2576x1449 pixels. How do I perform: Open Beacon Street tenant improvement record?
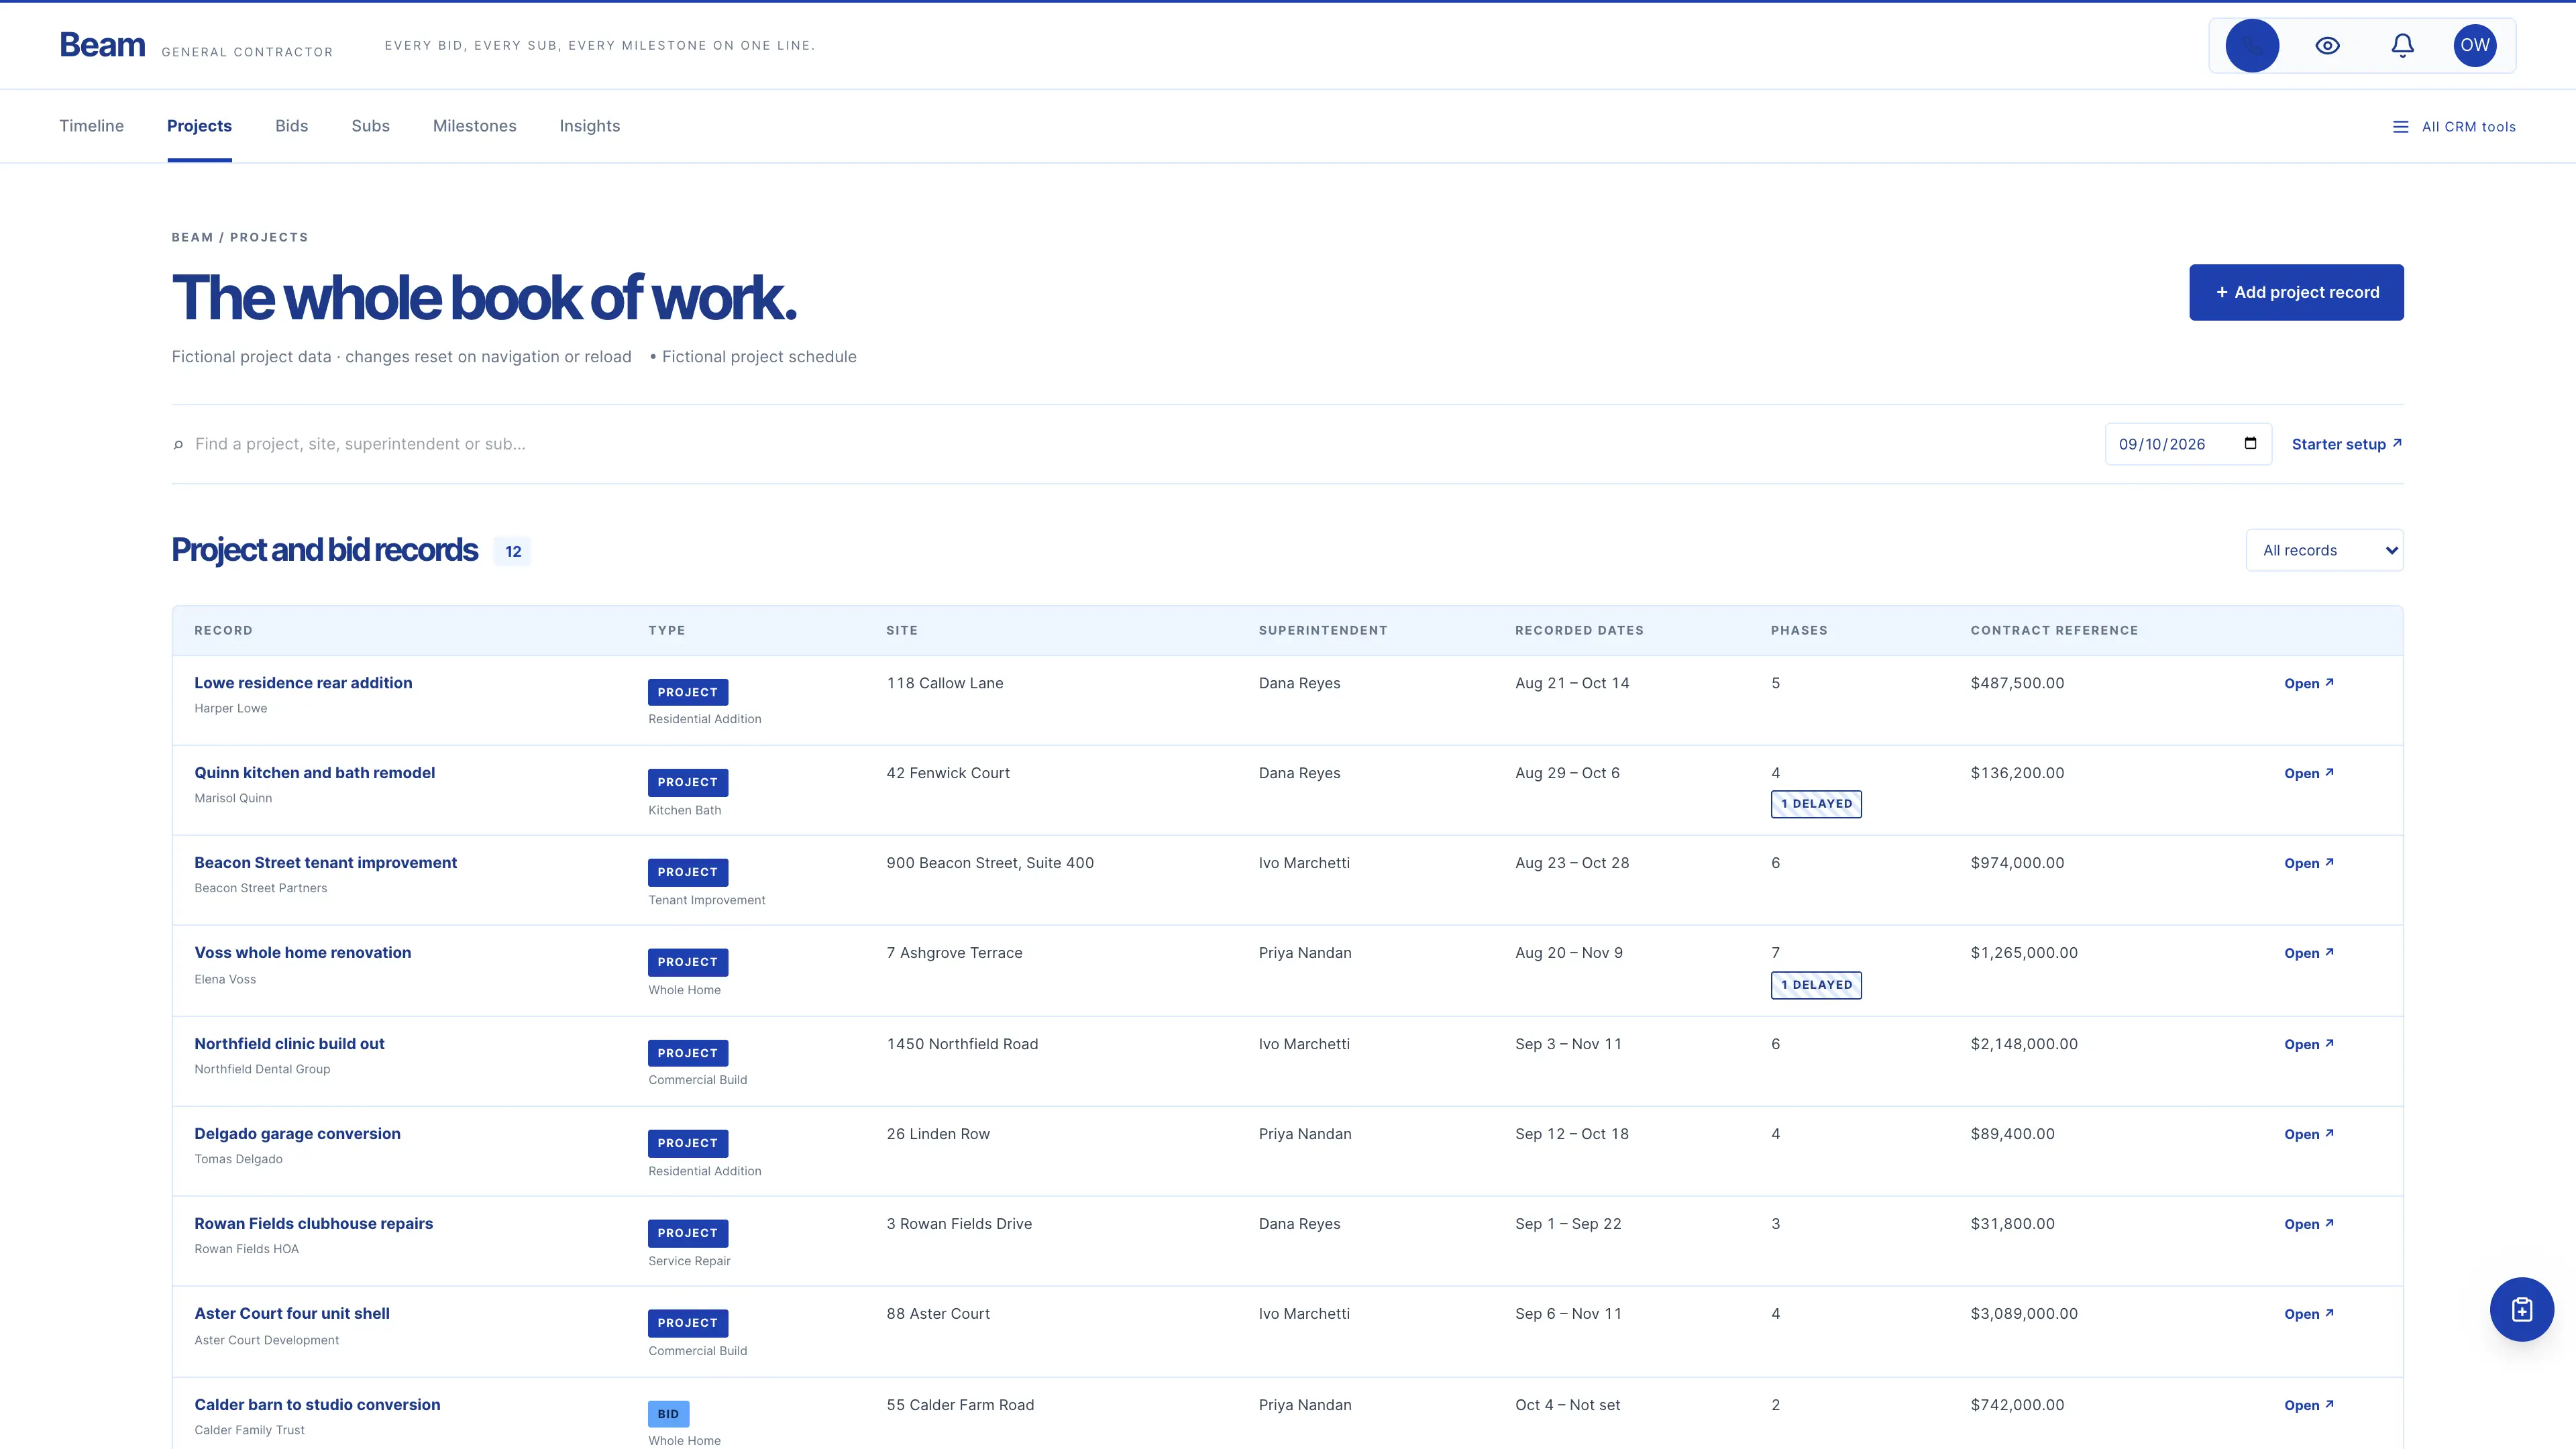[x=325, y=863]
